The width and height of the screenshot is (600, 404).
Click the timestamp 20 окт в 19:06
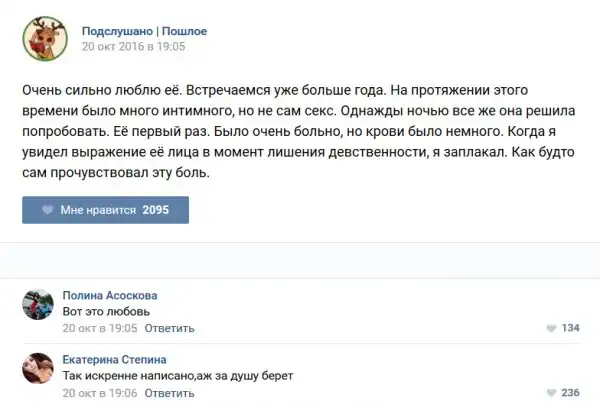click(x=98, y=393)
